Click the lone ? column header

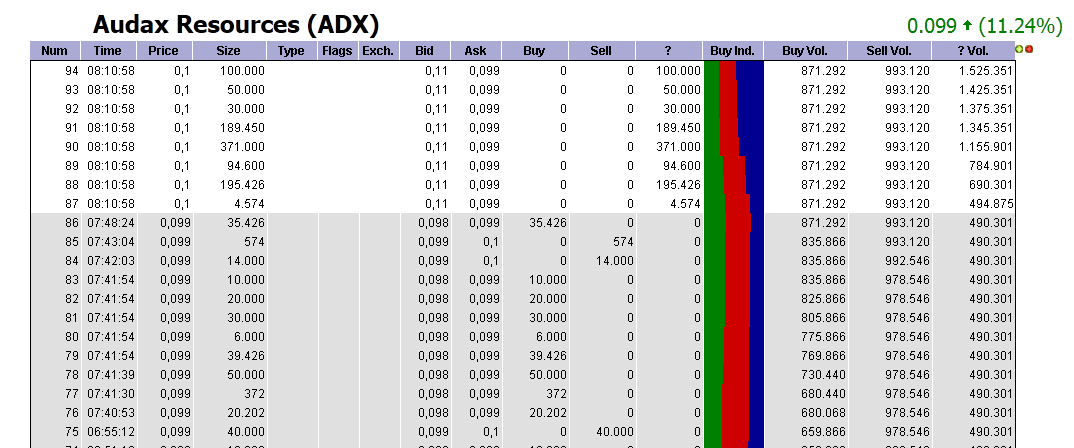(668, 51)
